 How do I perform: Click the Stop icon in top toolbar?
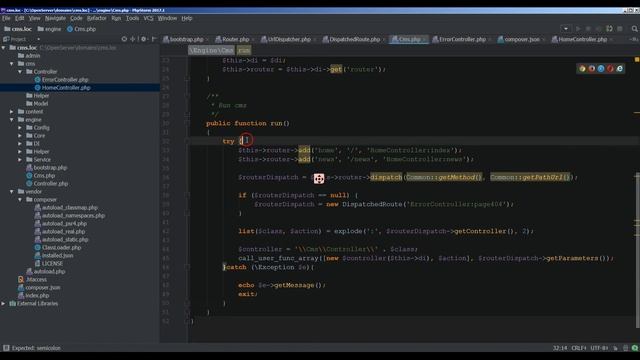click(x=620, y=29)
